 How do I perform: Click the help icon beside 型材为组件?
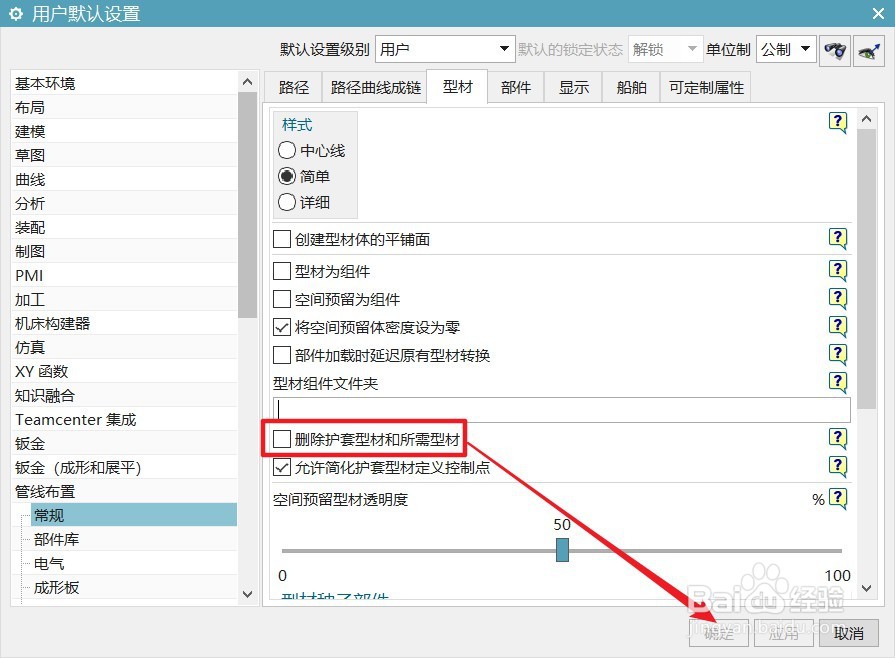pyautogui.click(x=838, y=269)
